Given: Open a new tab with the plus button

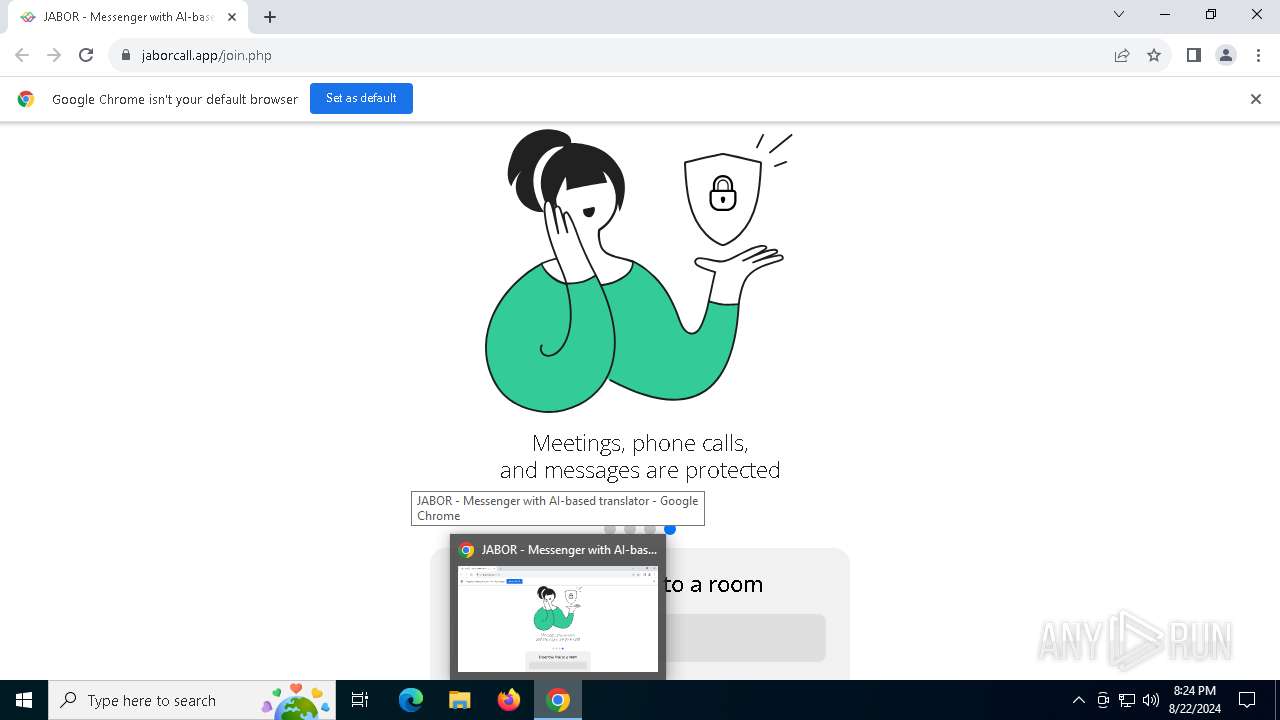Looking at the screenshot, I should [x=270, y=17].
